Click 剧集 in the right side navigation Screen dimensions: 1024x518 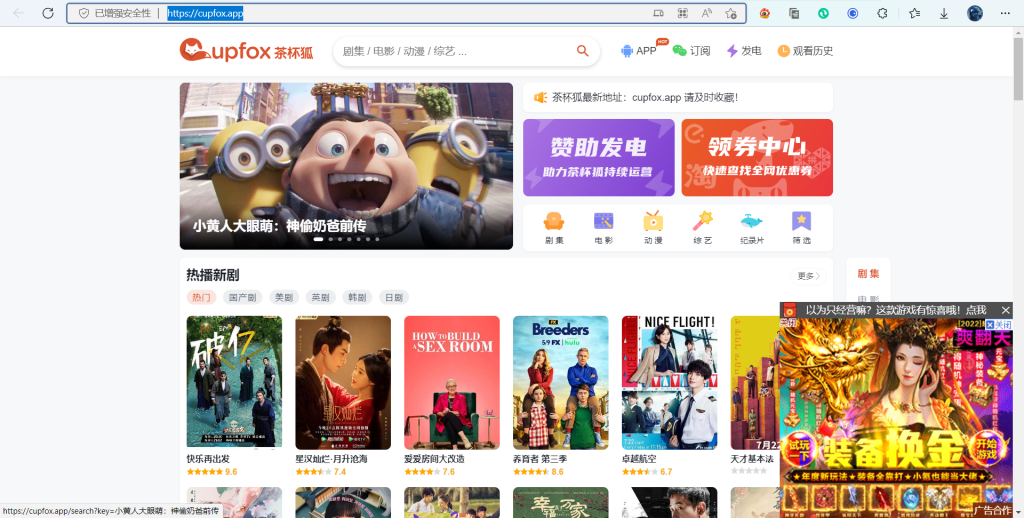tap(868, 274)
